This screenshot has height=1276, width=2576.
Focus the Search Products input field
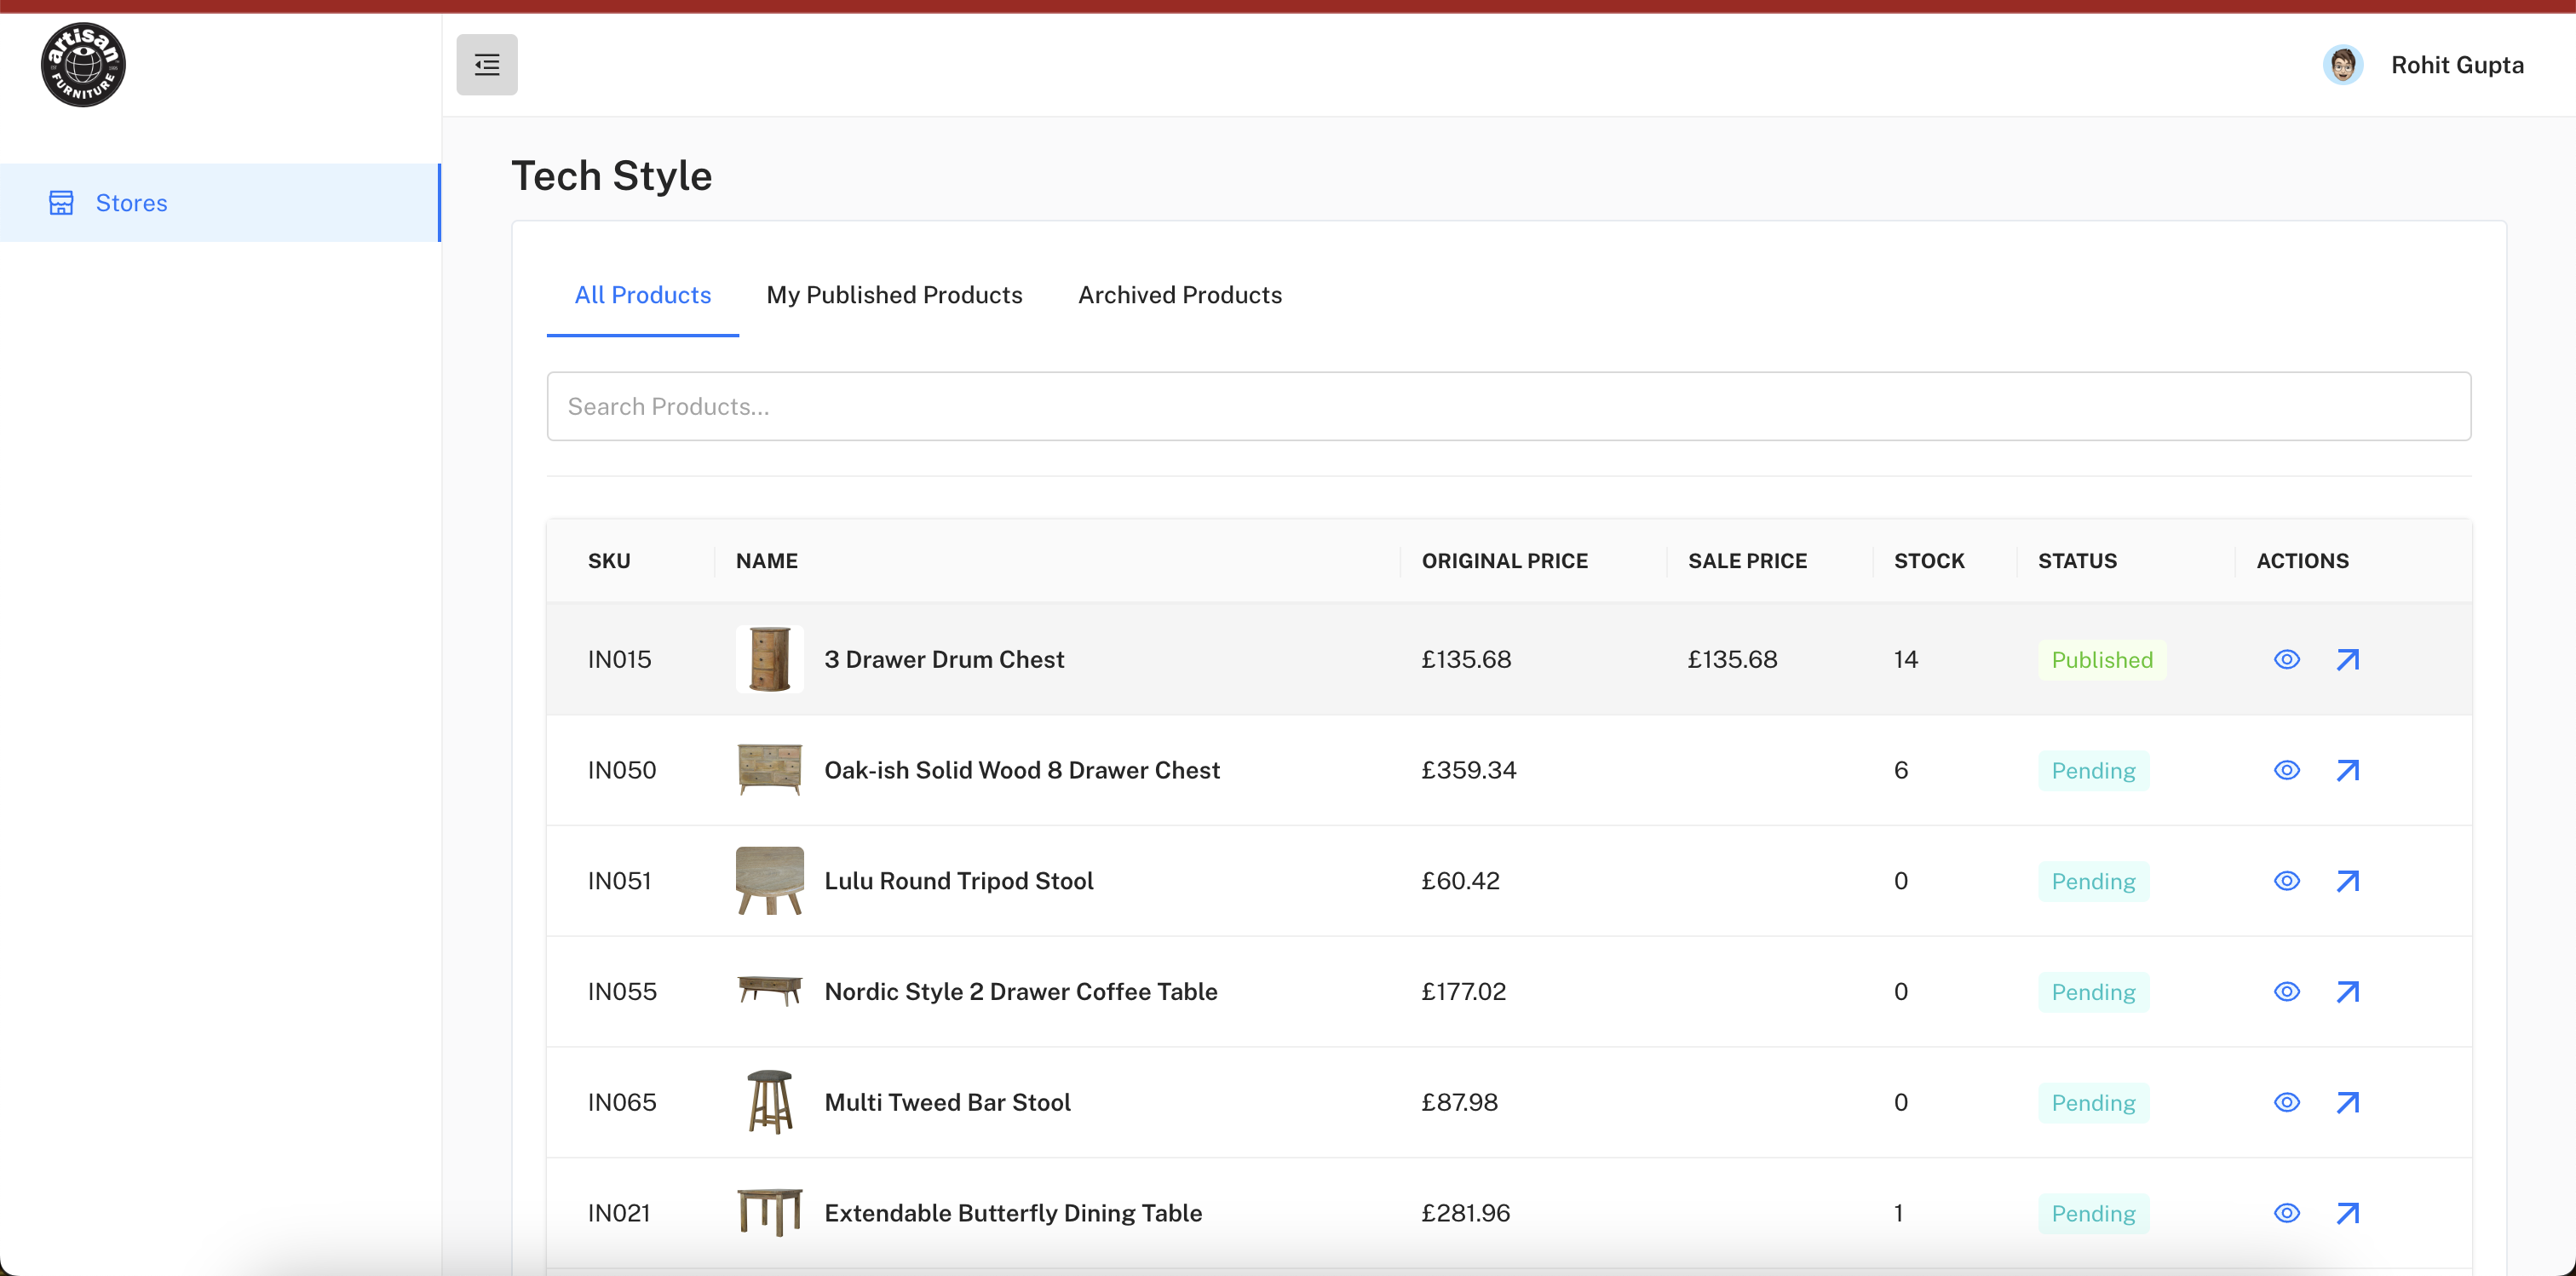(x=1508, y=406)
